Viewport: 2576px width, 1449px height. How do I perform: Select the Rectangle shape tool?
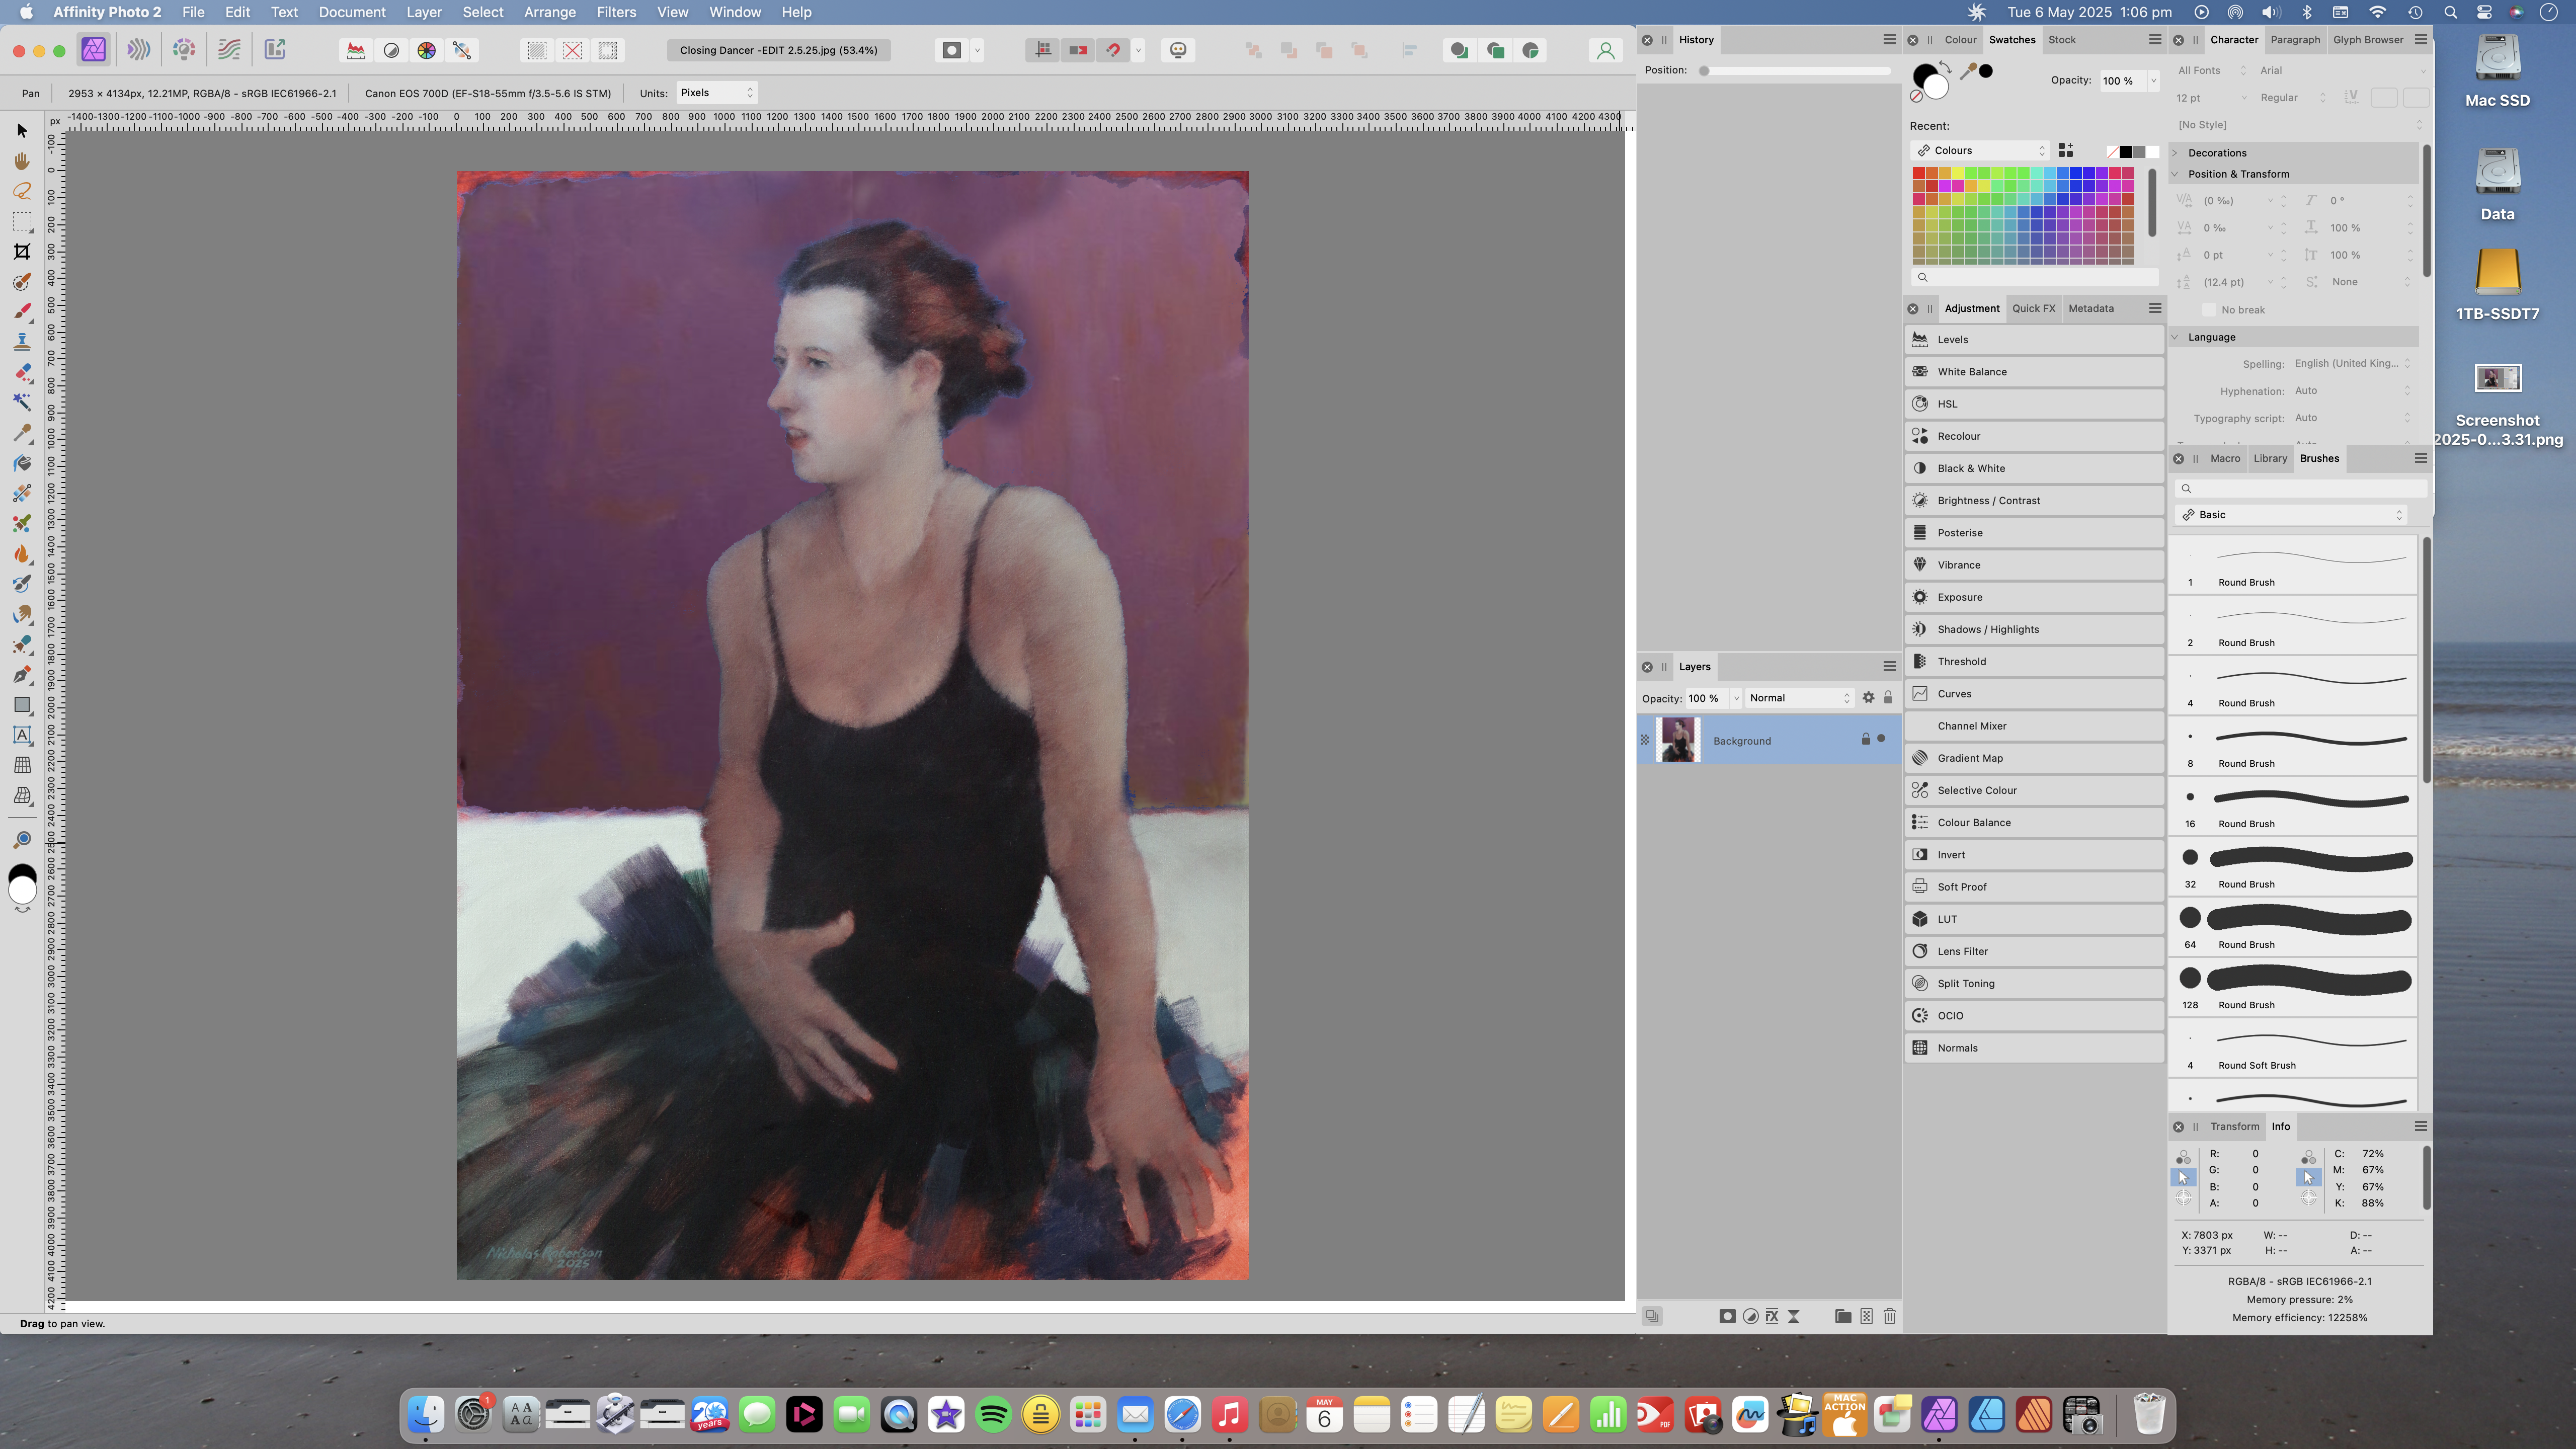22,705
